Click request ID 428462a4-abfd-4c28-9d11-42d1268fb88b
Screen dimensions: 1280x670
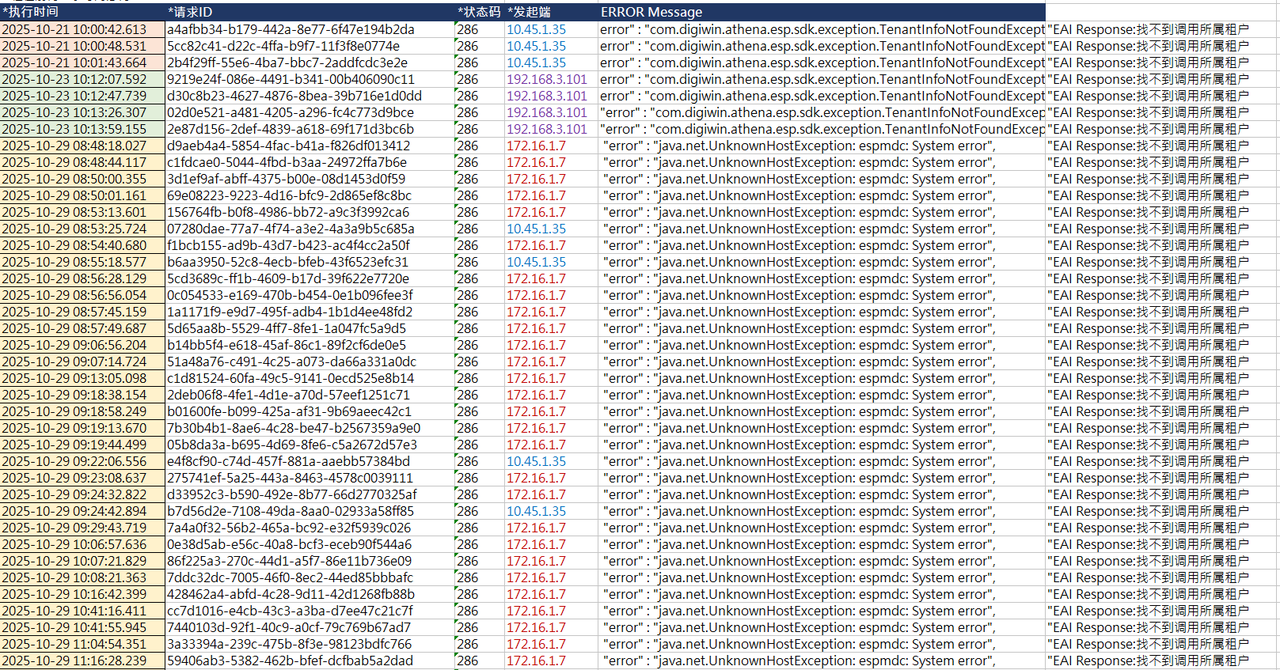[289, 594]
